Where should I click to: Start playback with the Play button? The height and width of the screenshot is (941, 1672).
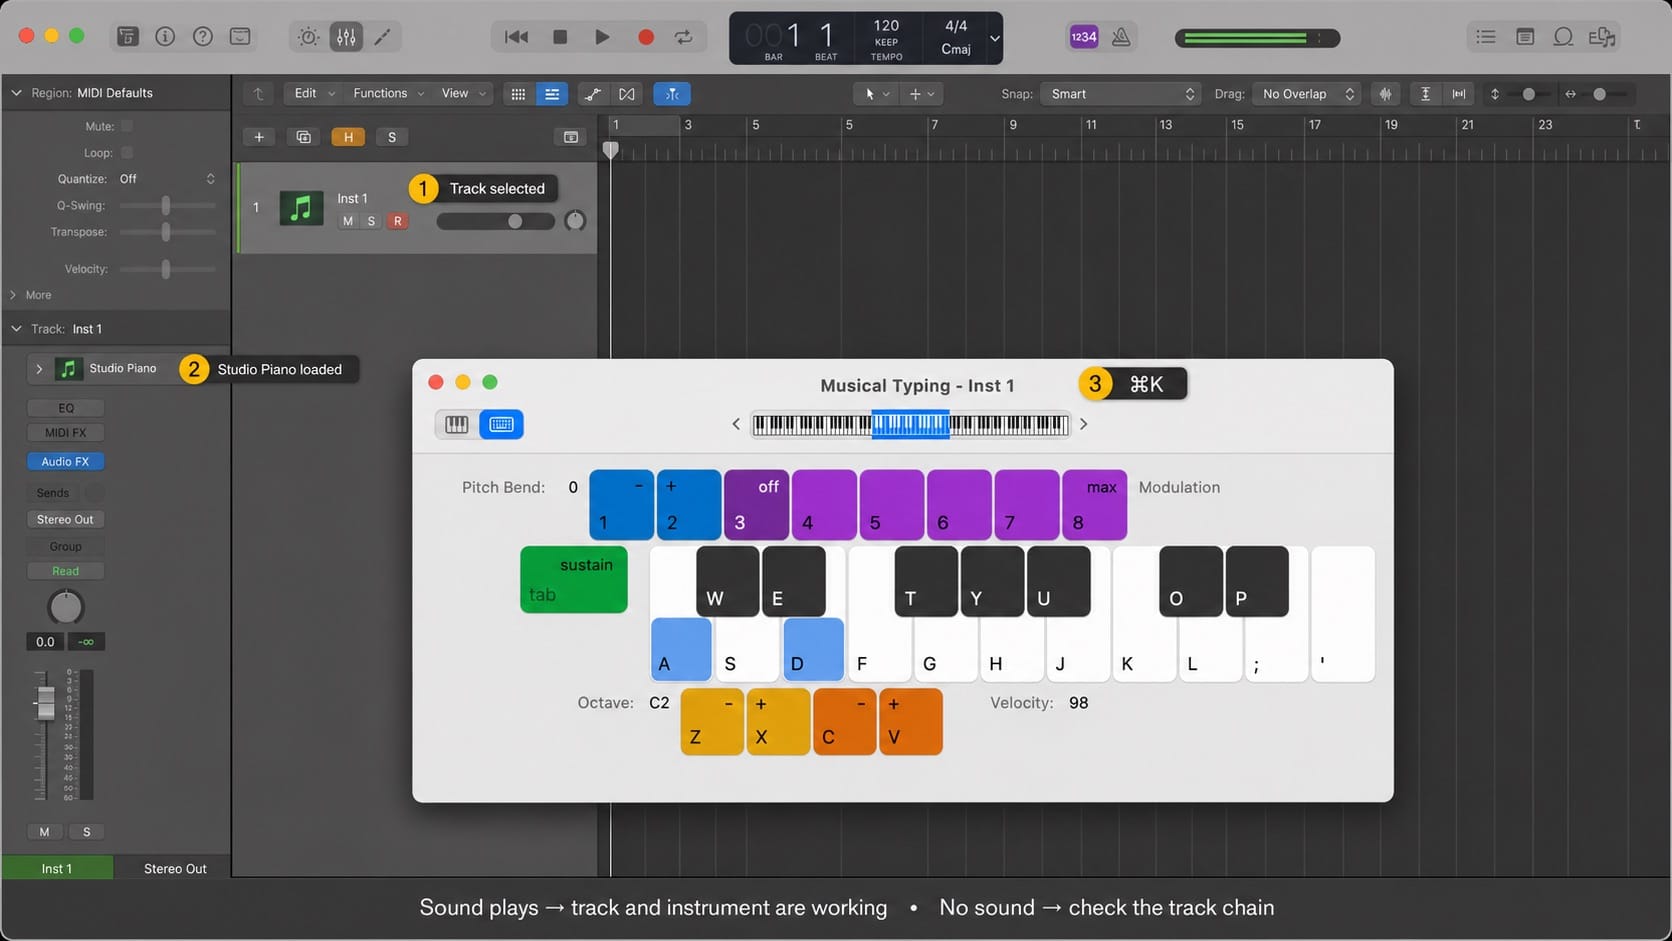tap(602, 37)
